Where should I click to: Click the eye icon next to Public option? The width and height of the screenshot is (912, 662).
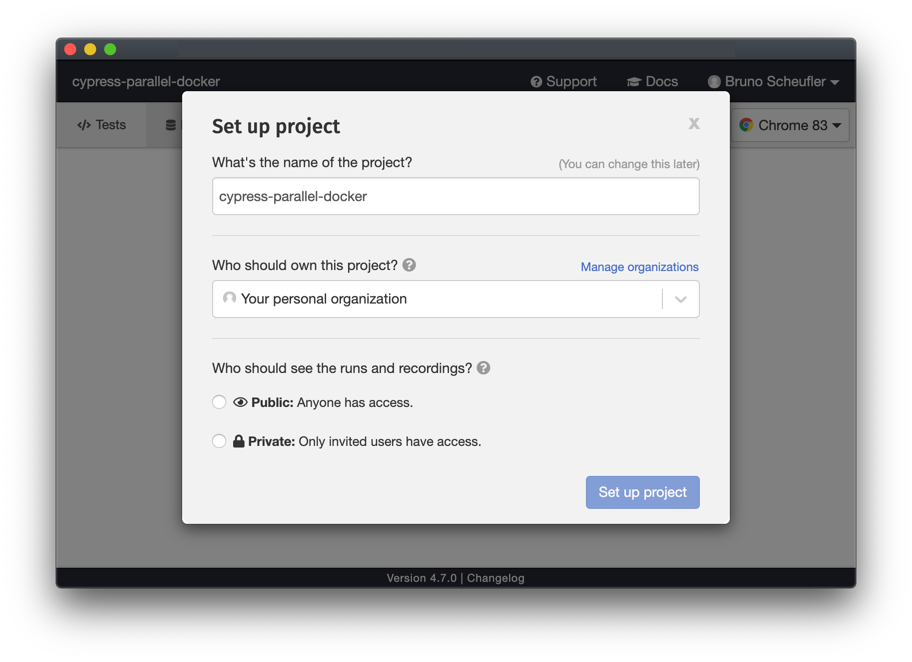coord(239,401)
